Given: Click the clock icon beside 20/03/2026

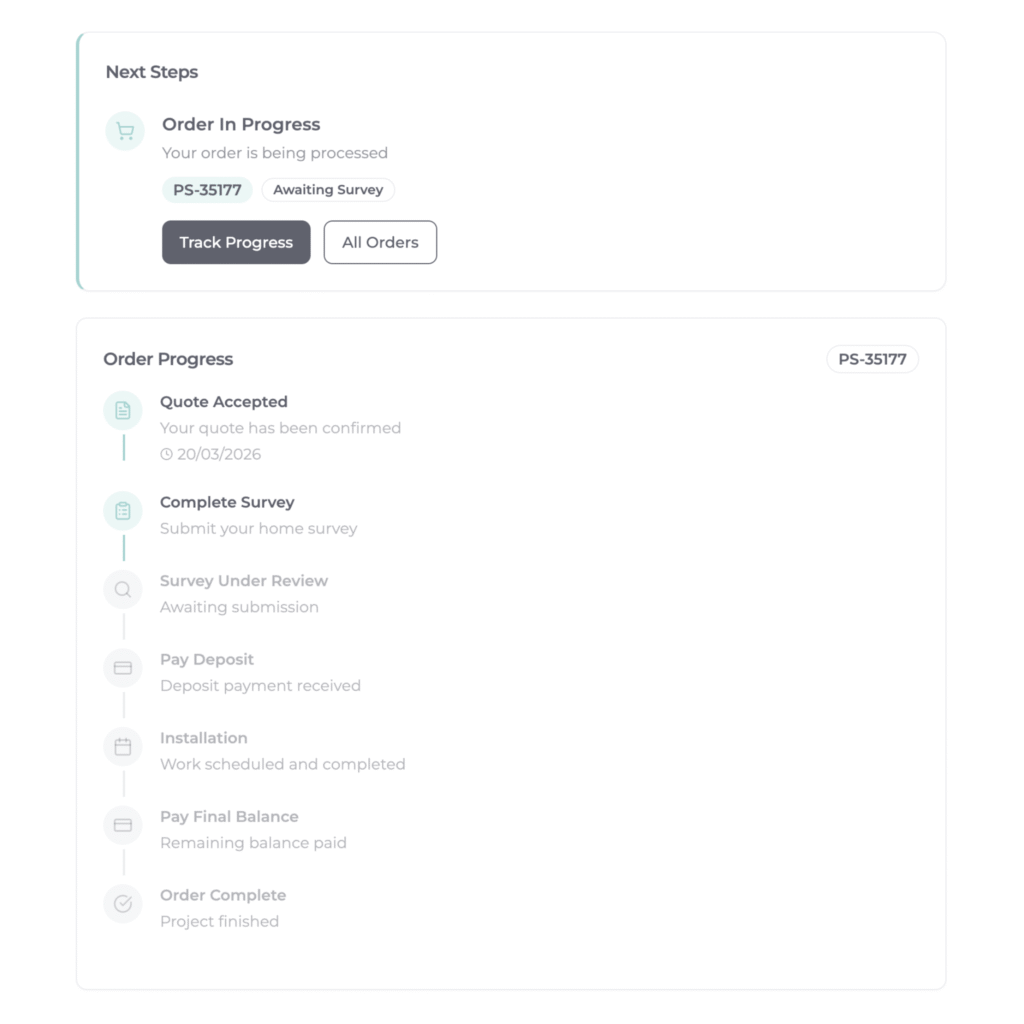Looking at the screenshot, I should point(166,454).
